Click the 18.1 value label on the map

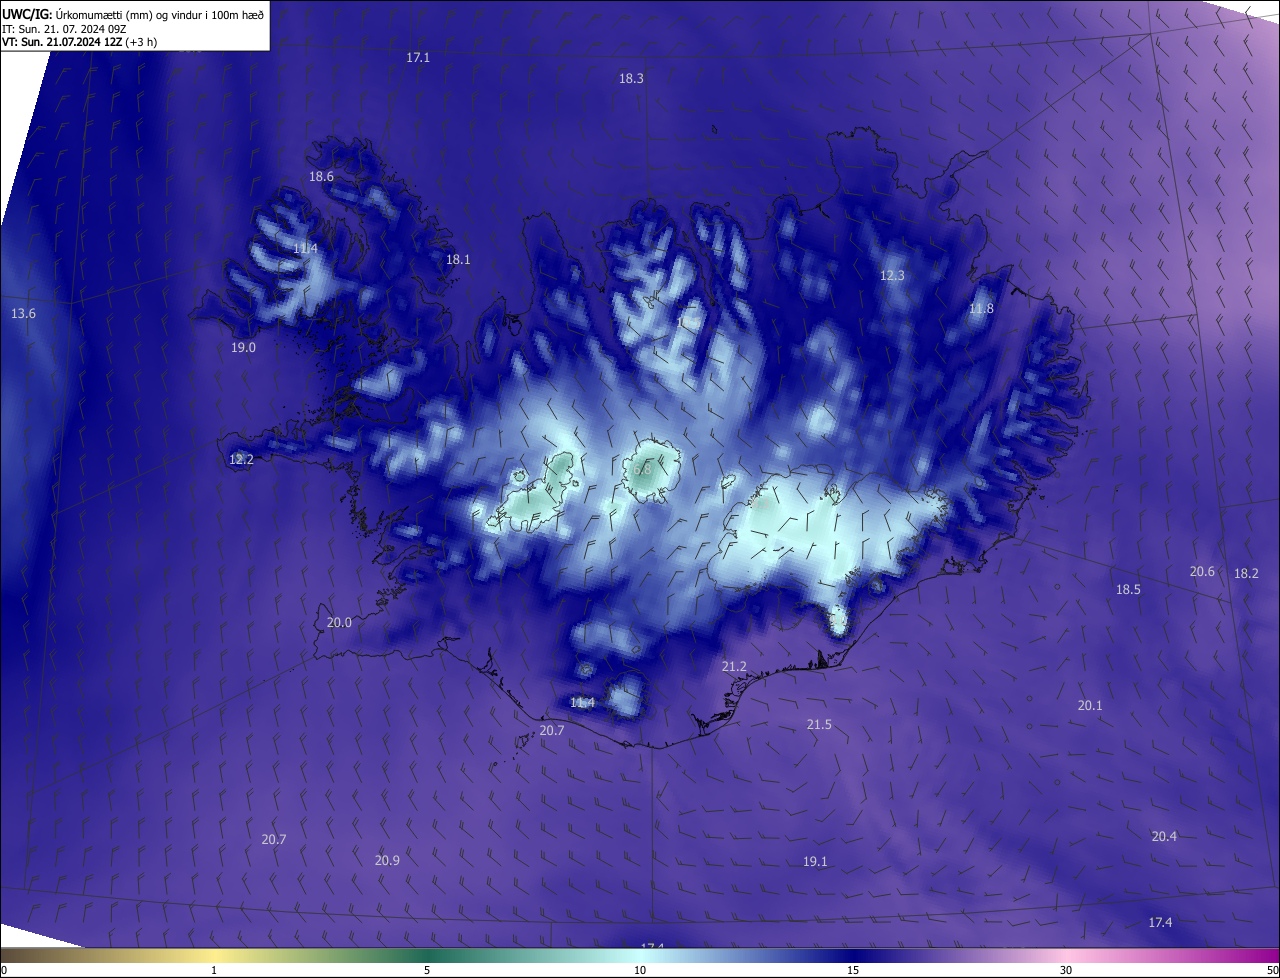tap(458, 260)
